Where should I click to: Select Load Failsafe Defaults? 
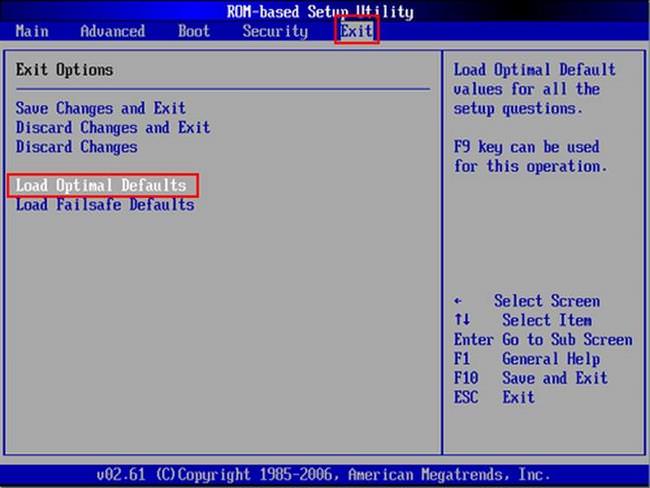[105, 204]
